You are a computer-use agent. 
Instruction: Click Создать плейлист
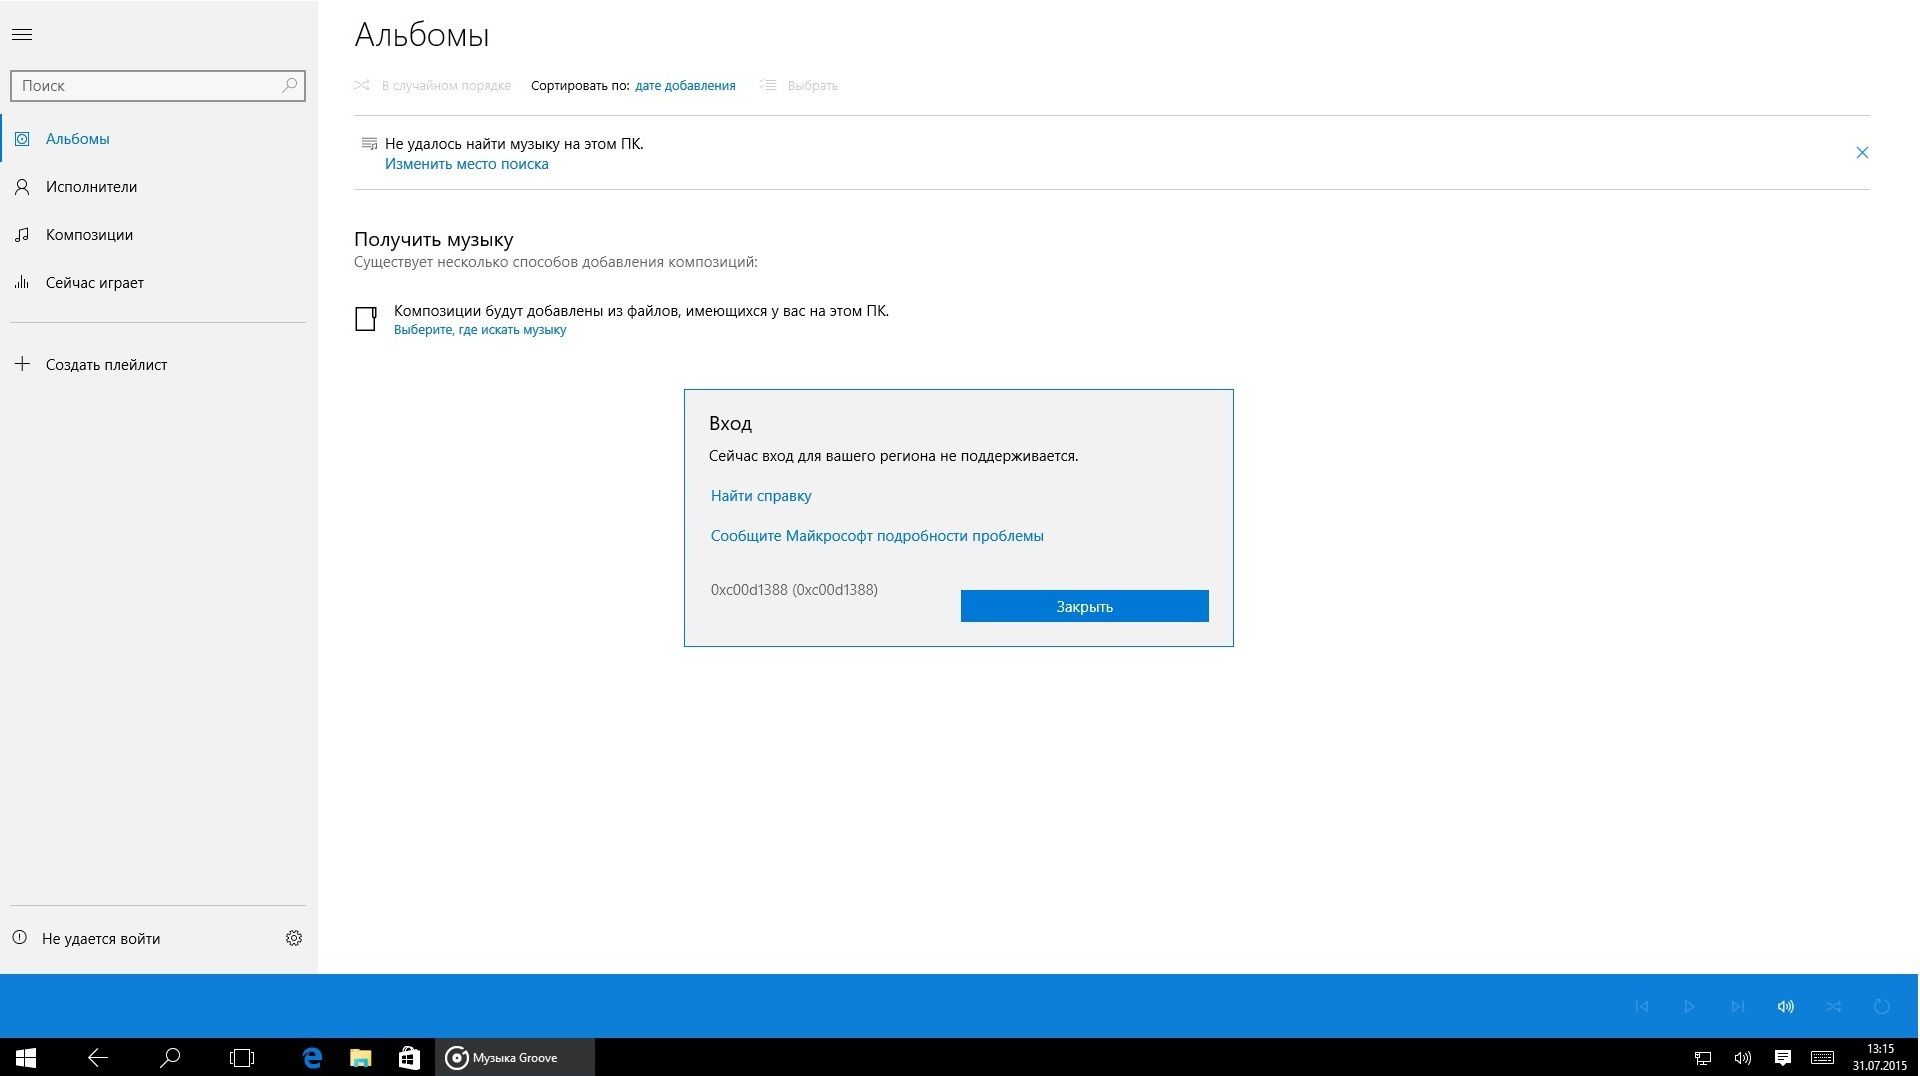click(x=158, y=365)
